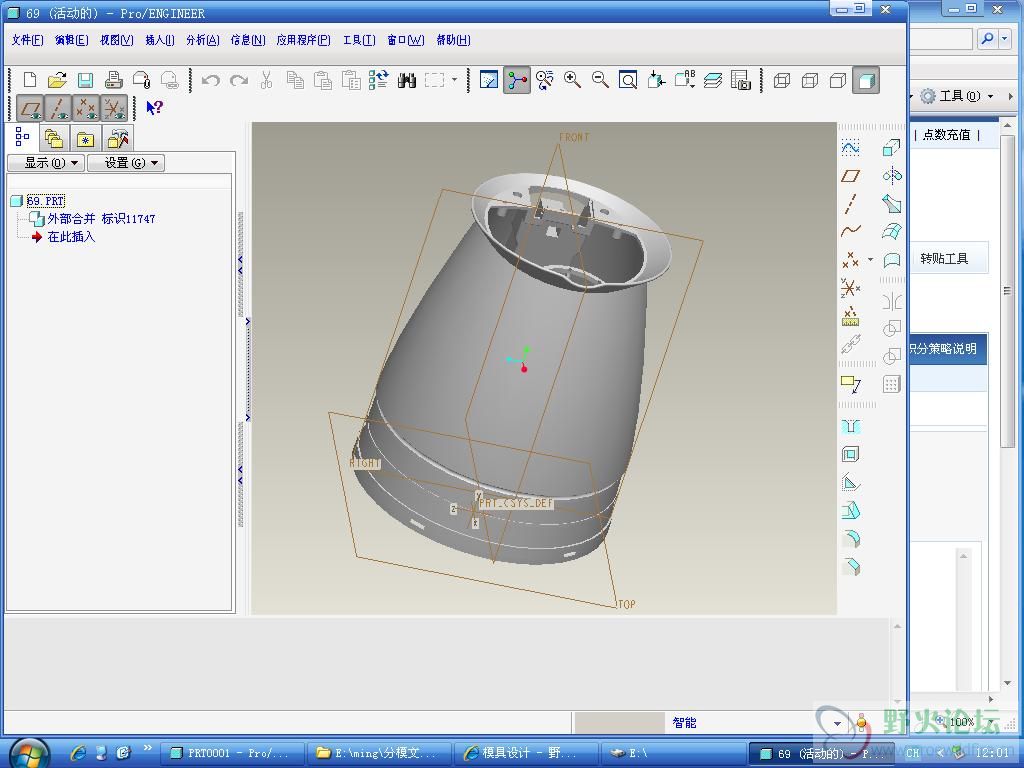Switch to shaded display style

pyautogui.click(x=866, y=80)
